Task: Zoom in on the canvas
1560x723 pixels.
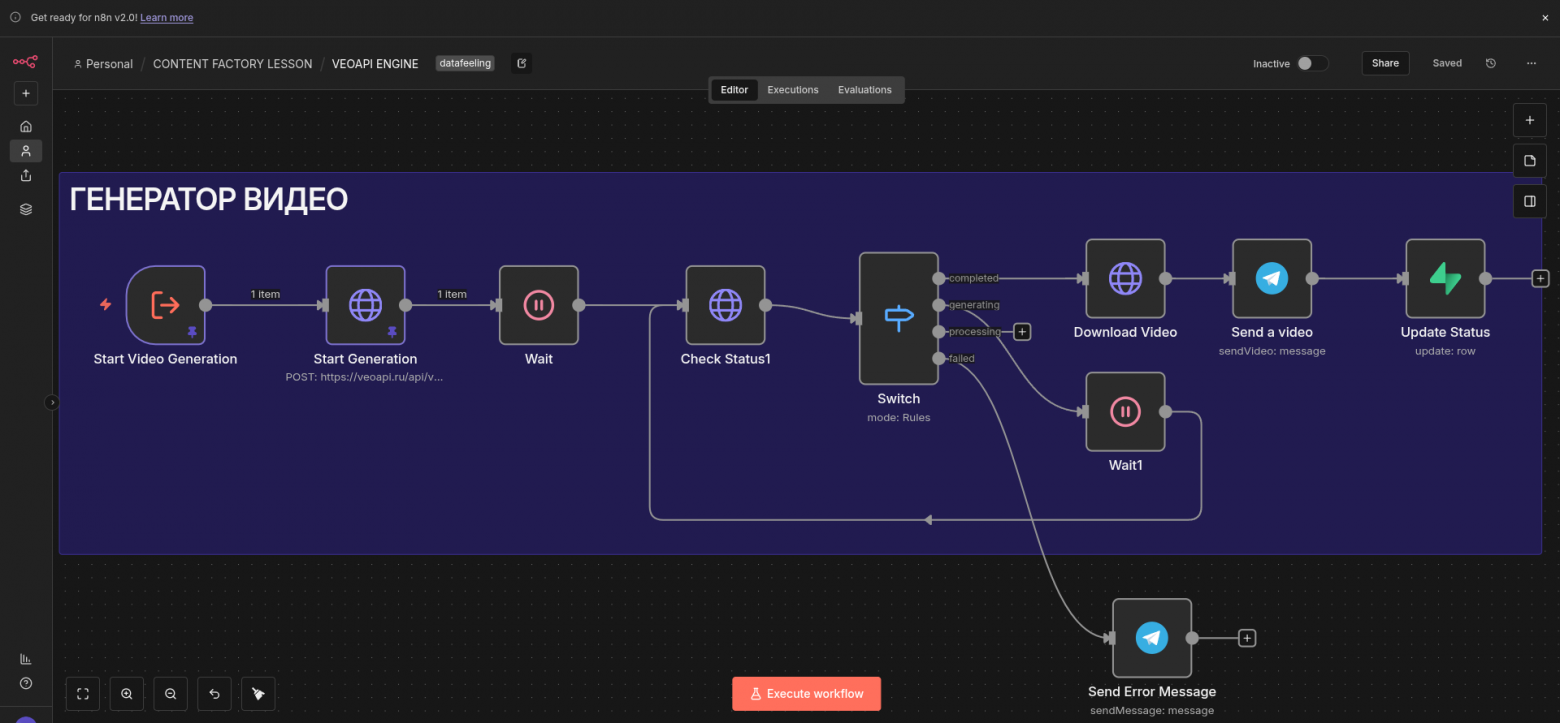Action: coord(127,694)
